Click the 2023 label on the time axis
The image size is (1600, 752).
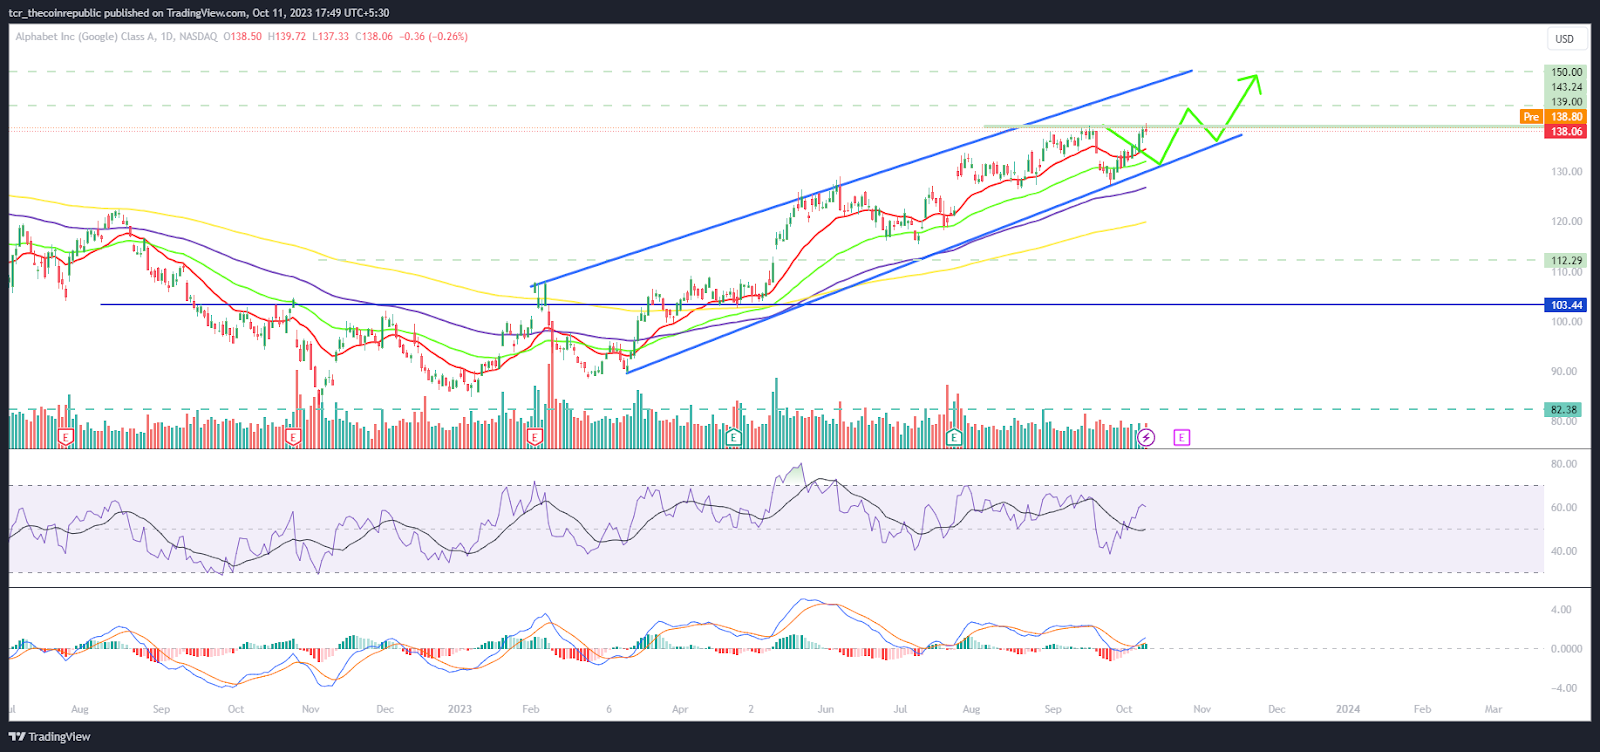[460, 710]
